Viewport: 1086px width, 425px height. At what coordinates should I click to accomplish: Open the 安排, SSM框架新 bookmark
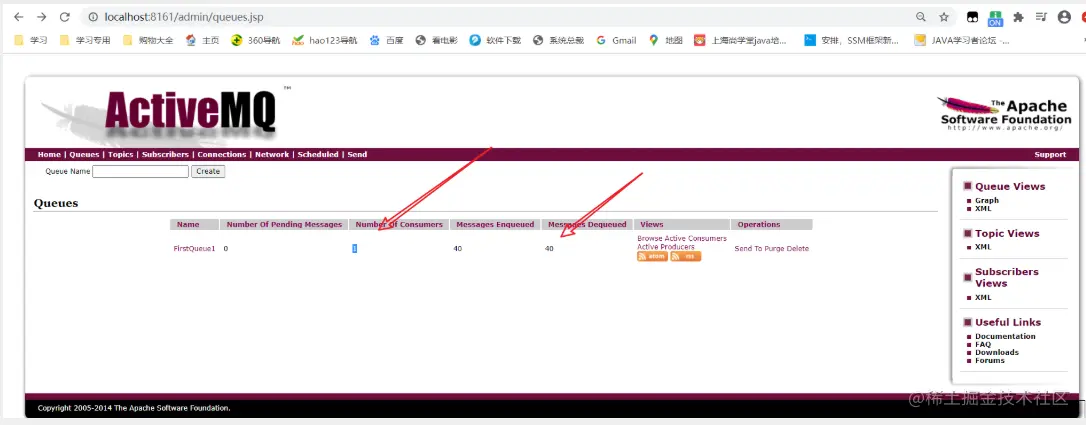click(x=851, y=40)
